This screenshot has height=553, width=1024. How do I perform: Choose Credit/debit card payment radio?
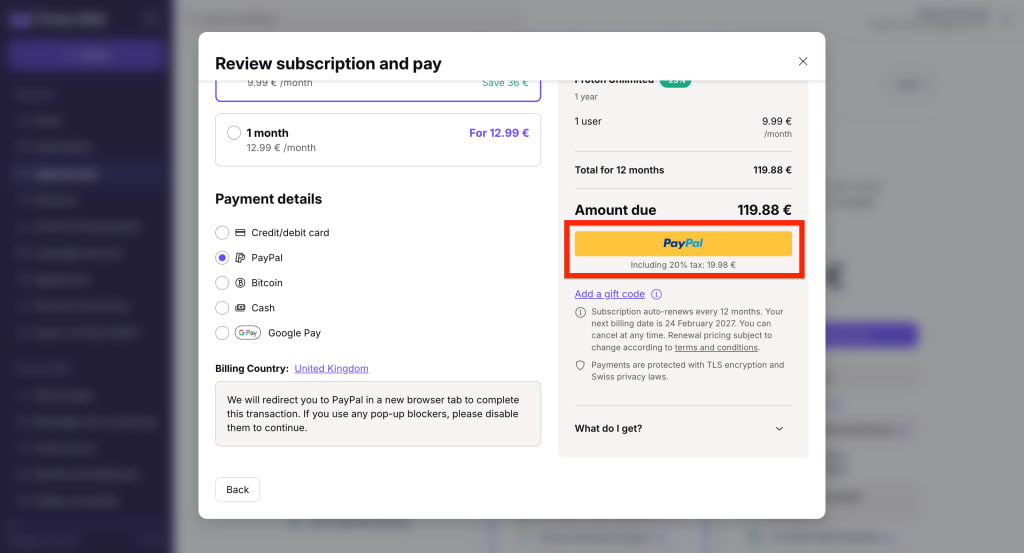tap(222, 232)
